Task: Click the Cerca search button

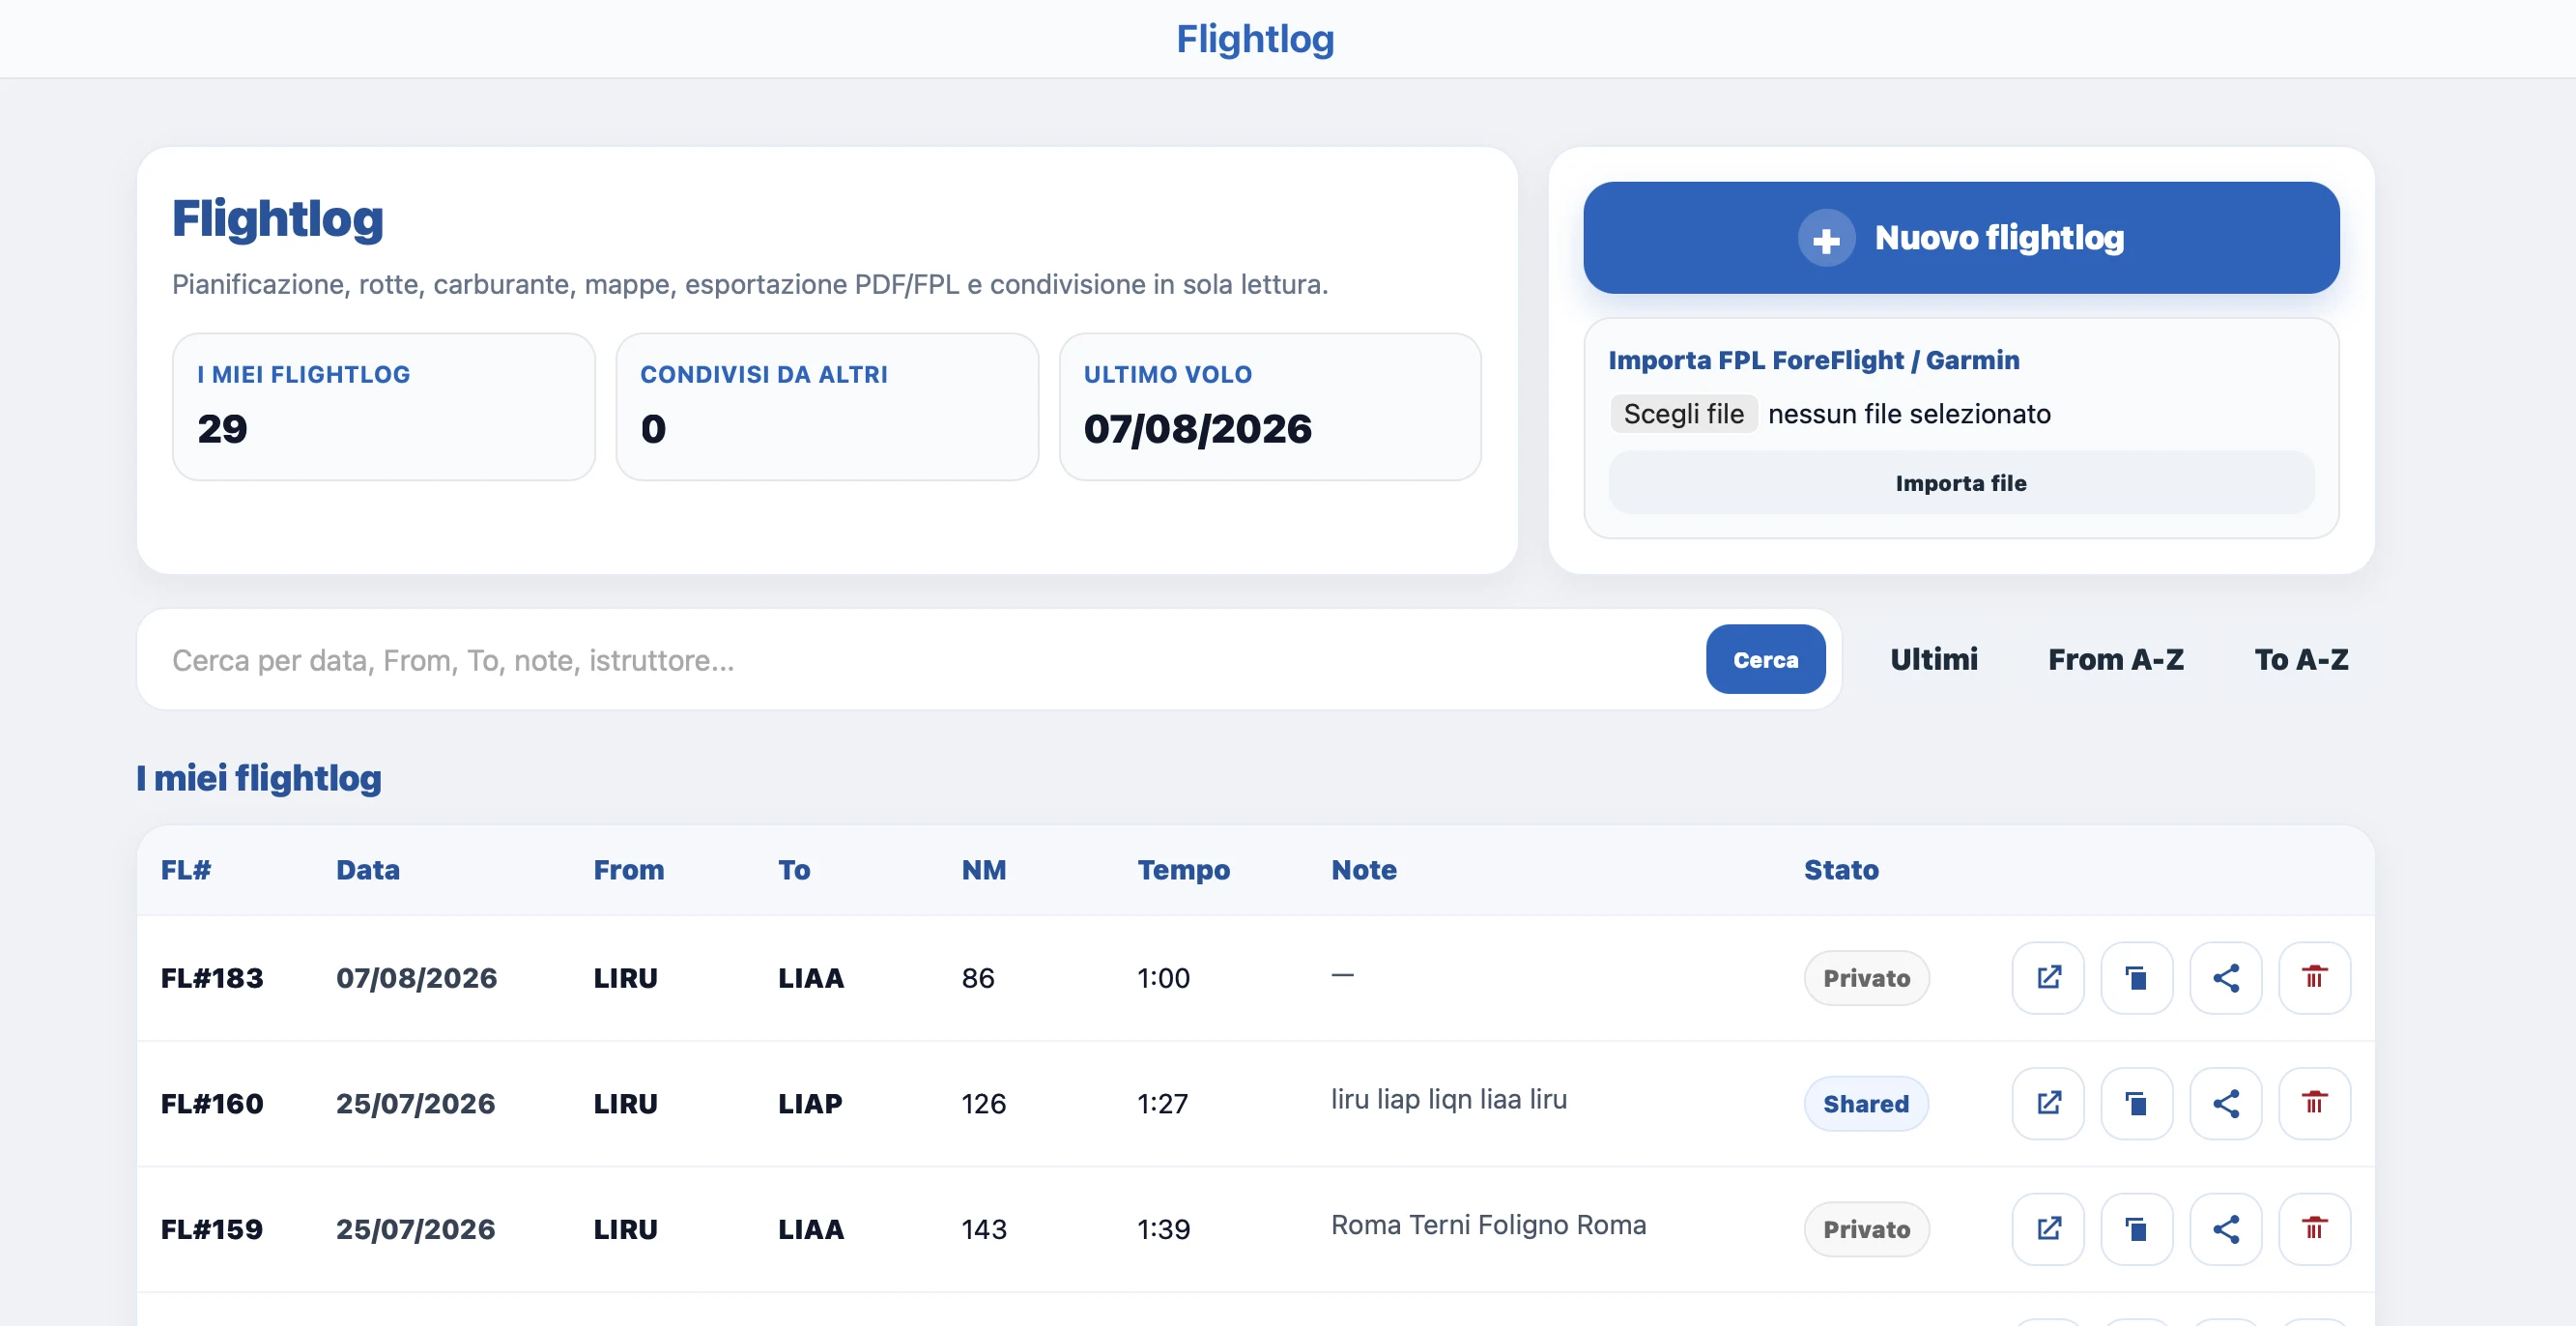Action: 1765,659
